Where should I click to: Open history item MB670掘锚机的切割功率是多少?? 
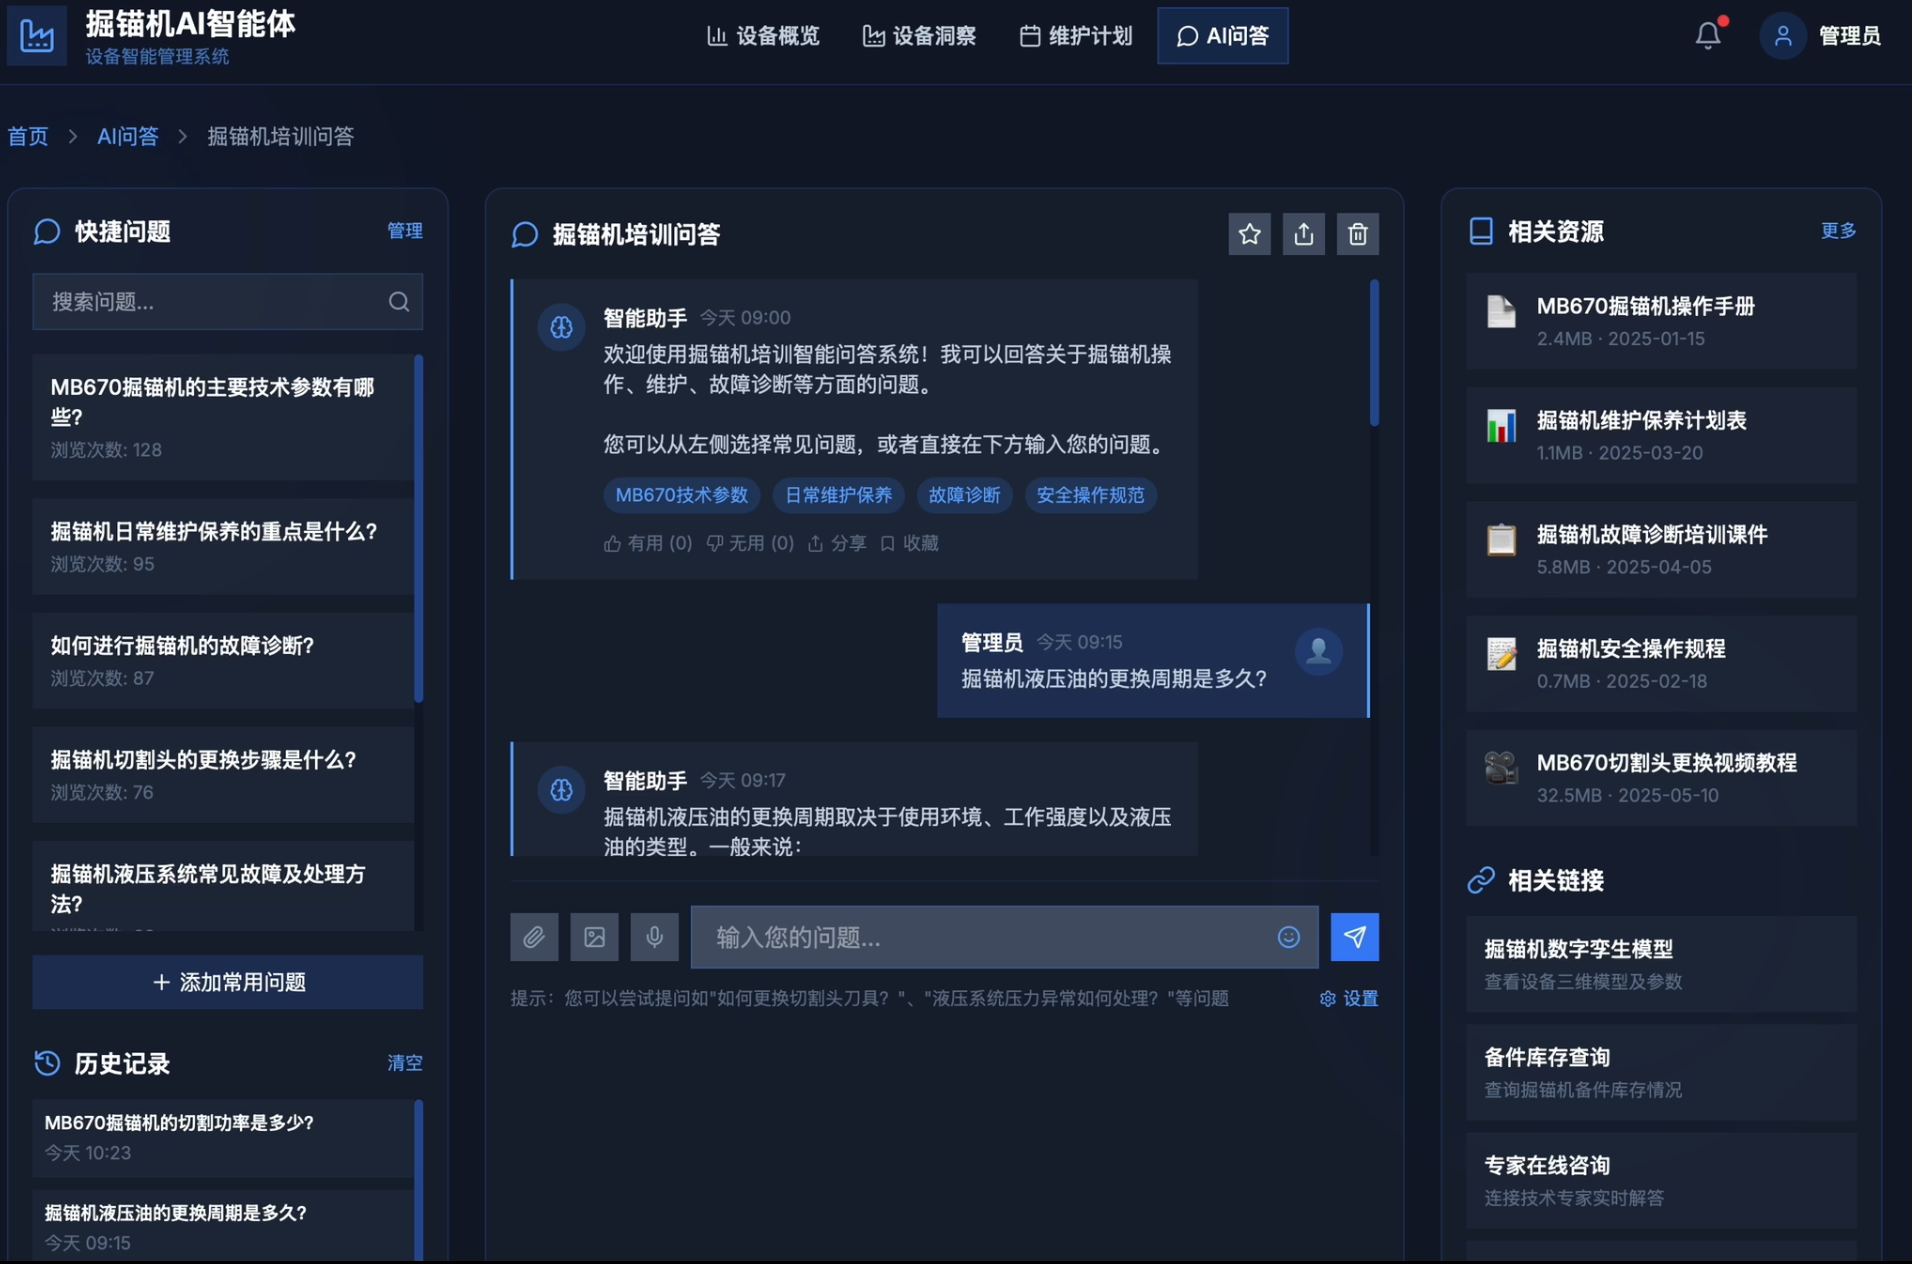point(223,1137)
